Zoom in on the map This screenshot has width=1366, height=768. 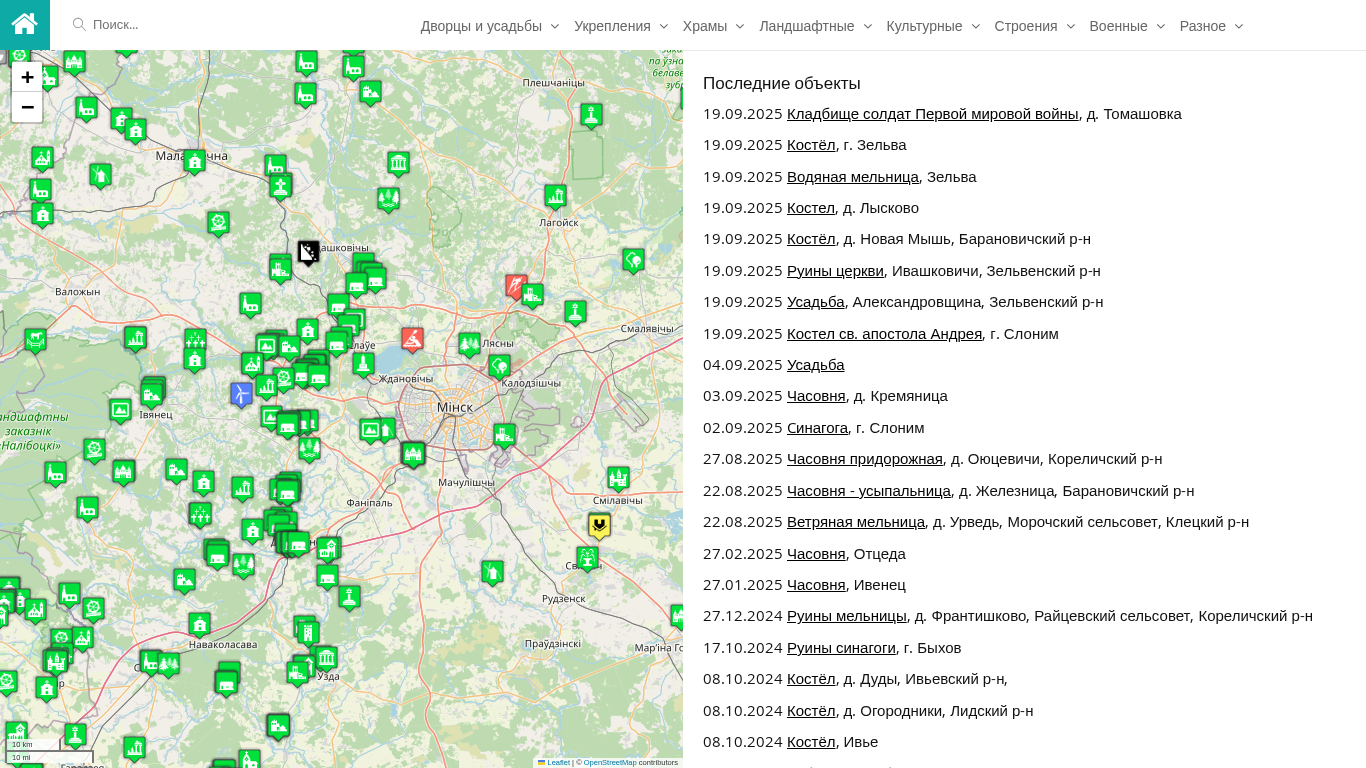click(27, 78)
